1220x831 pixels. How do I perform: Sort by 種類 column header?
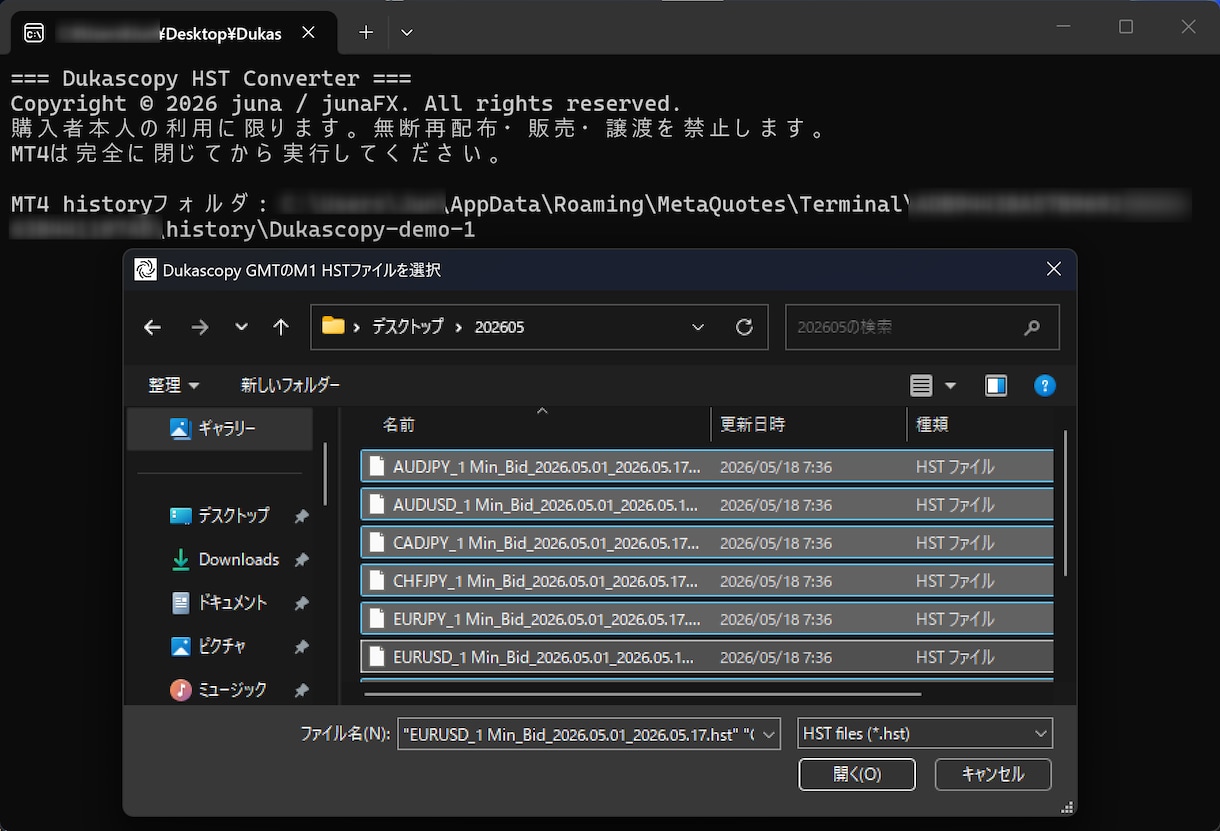tap(980, 425)
